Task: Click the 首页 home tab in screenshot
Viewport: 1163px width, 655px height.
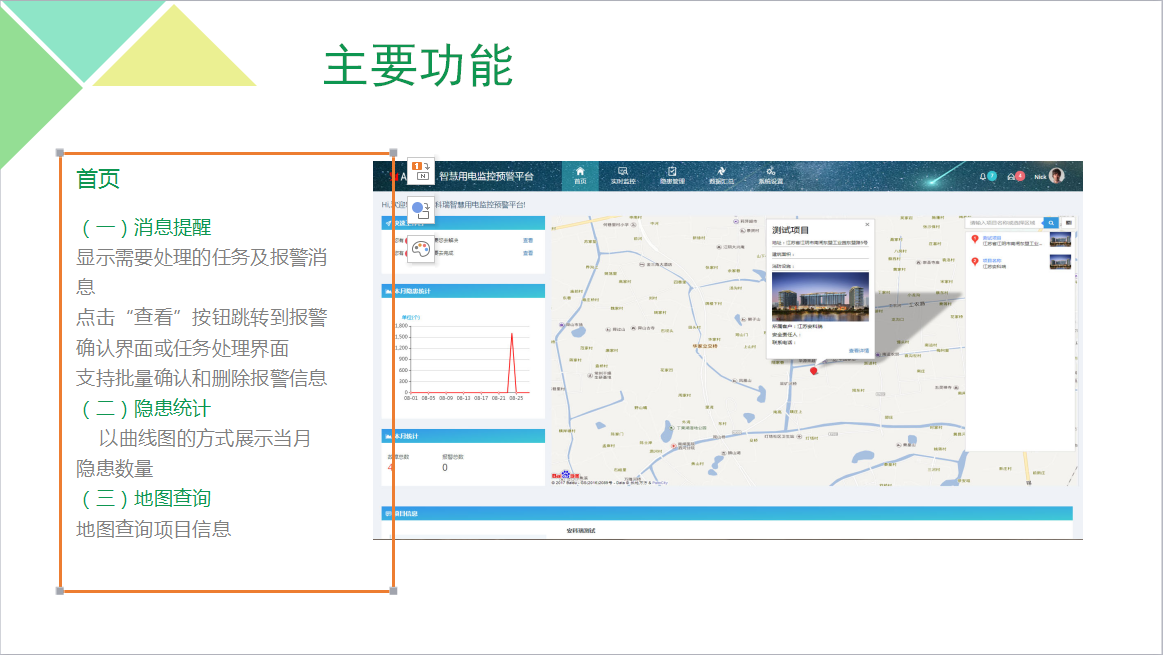Action: pos(580,176)
